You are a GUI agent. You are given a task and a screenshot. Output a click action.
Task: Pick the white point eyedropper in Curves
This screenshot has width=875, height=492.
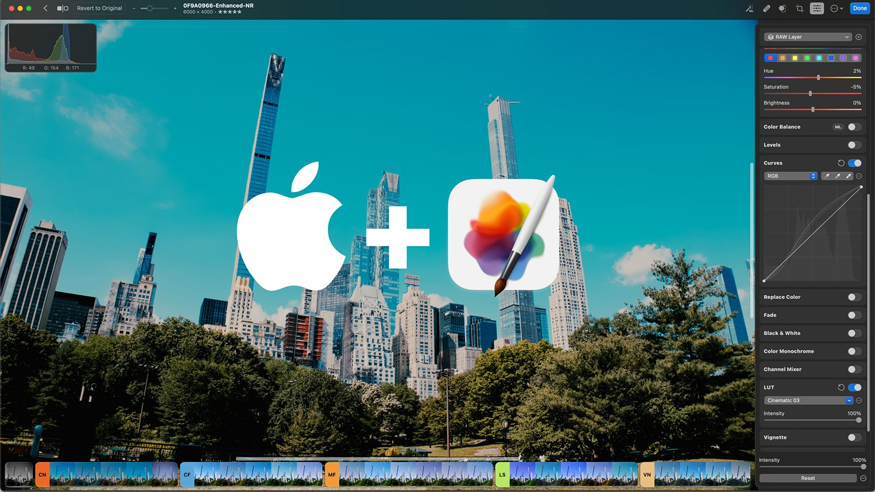[x=848, y=176]
